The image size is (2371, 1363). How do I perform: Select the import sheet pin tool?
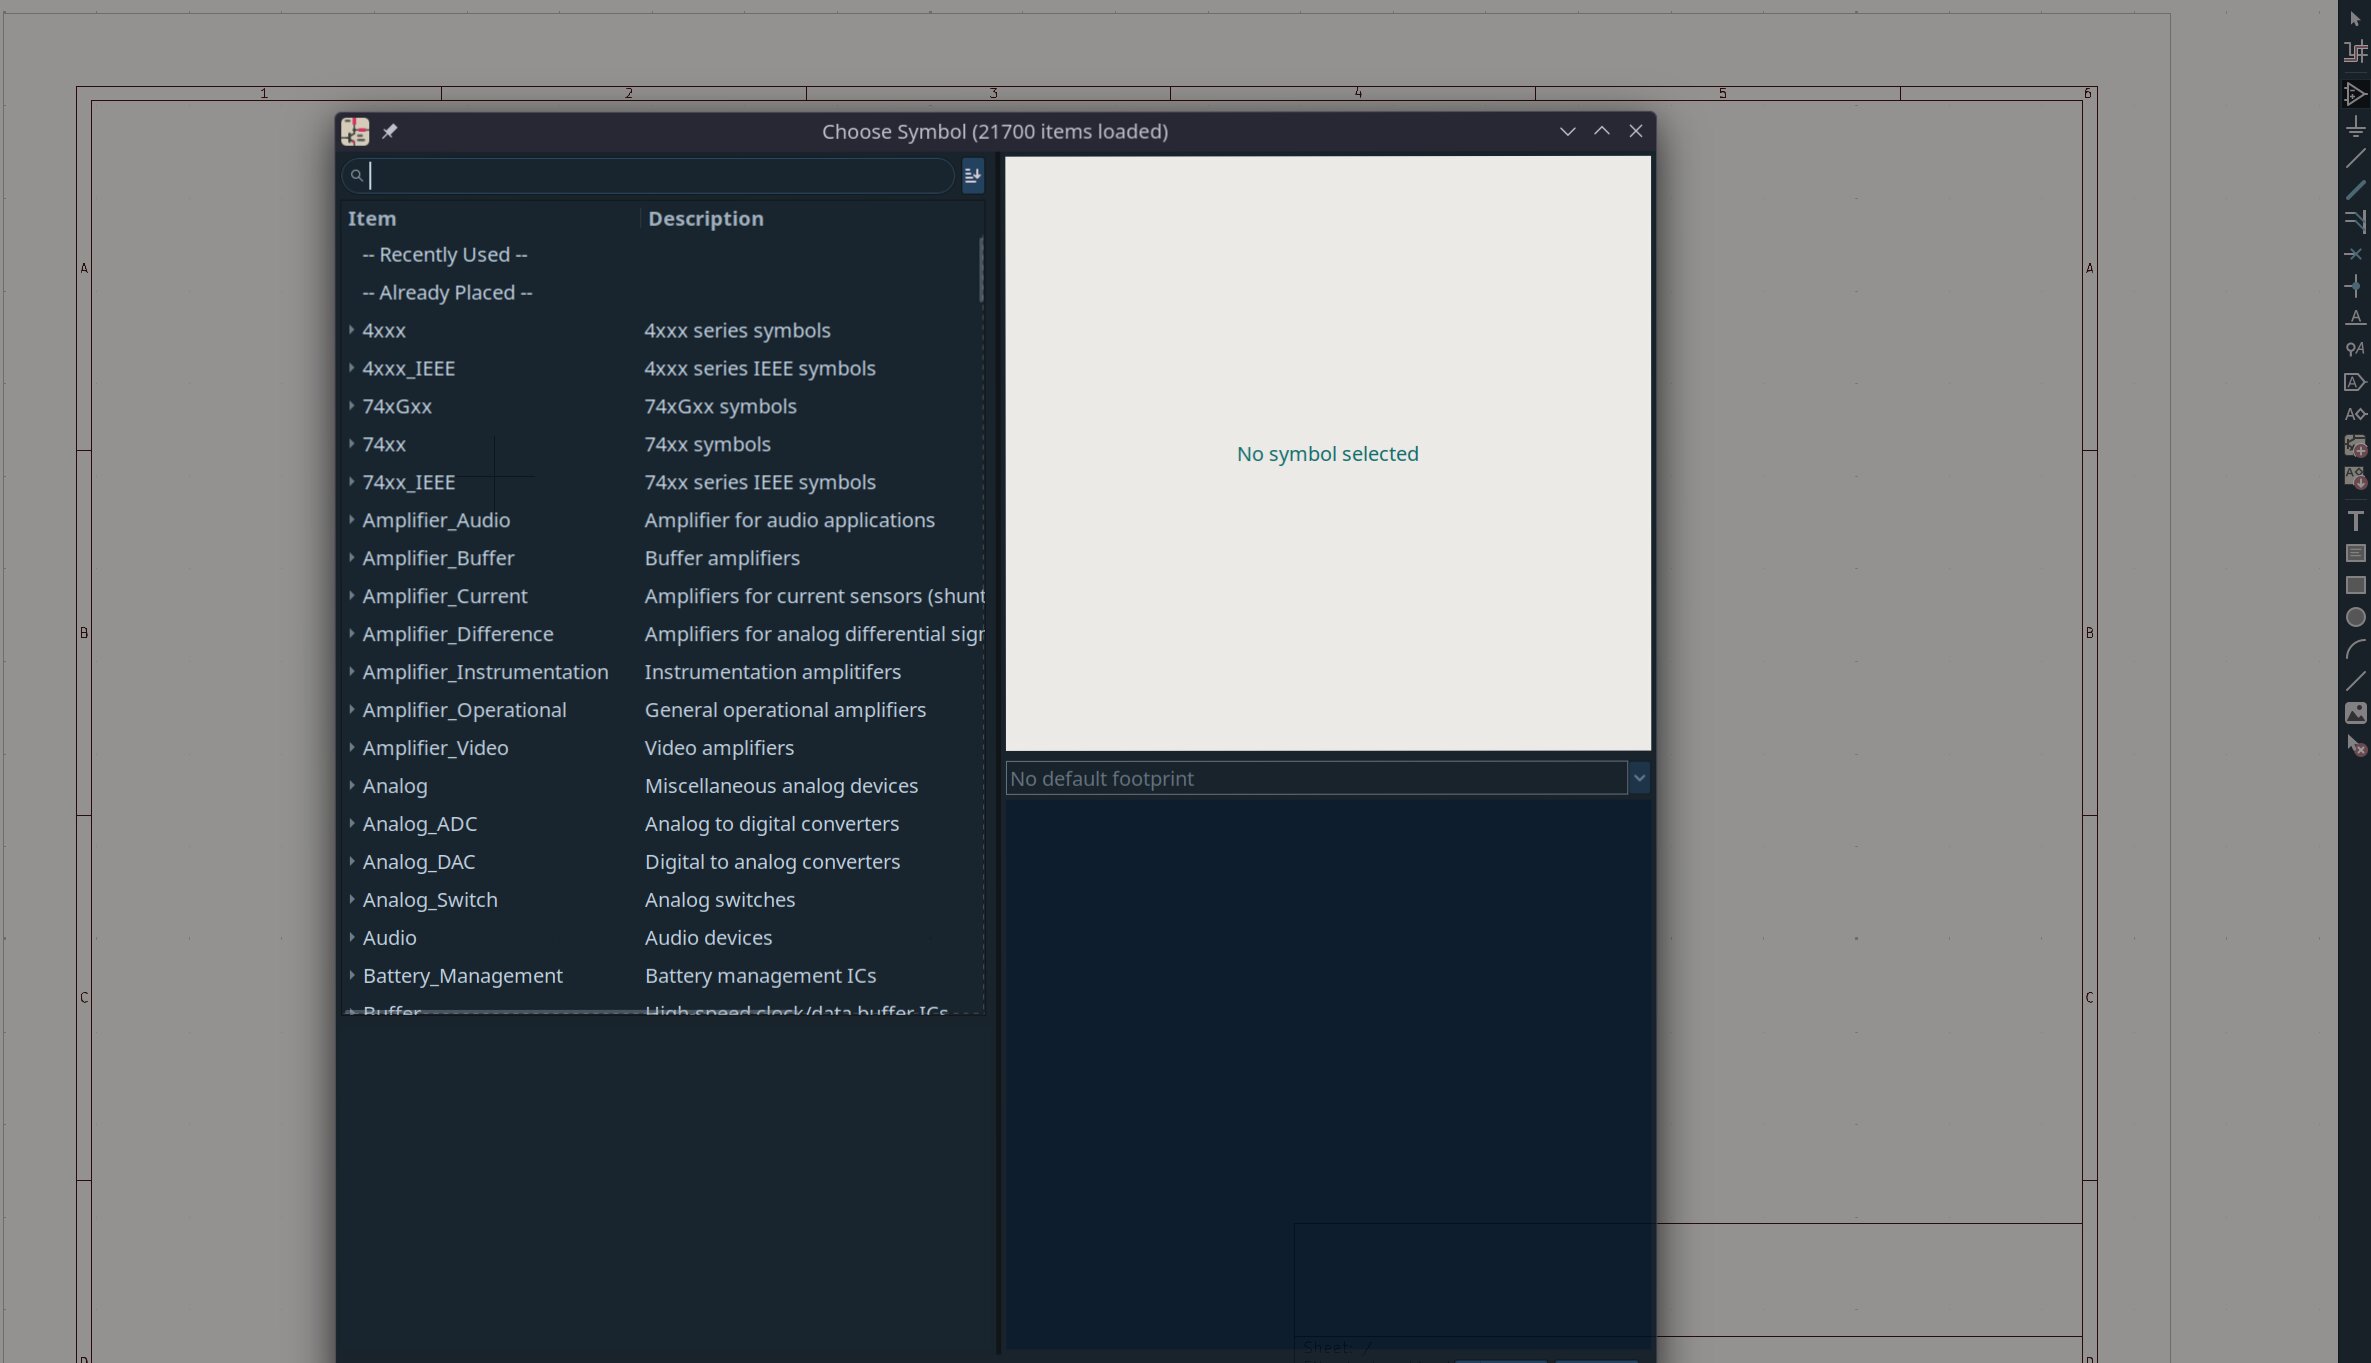point(2355,478)
